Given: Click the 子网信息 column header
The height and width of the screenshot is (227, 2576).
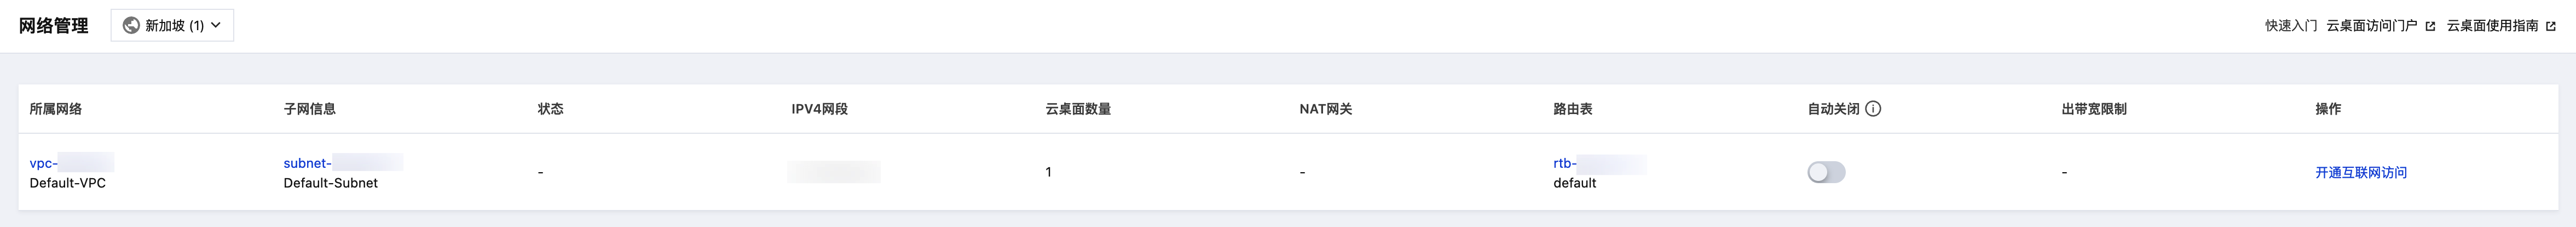Looking at the screenshot, I should point(310,109).
